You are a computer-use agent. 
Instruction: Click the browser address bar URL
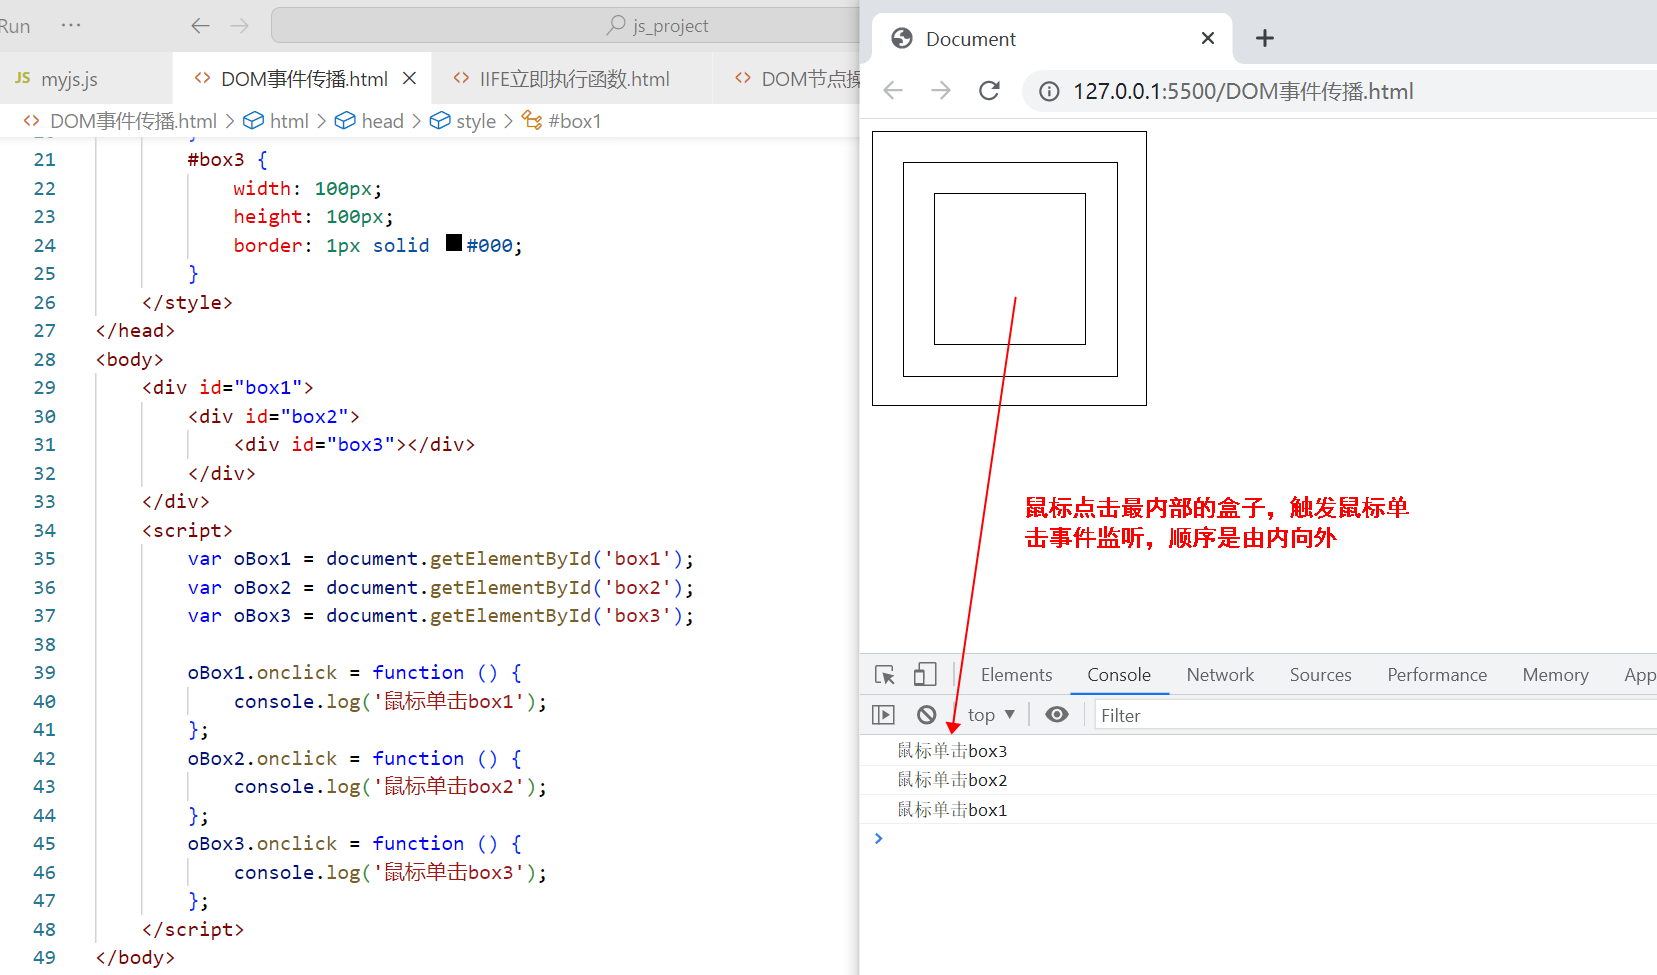pos(1243,92)
